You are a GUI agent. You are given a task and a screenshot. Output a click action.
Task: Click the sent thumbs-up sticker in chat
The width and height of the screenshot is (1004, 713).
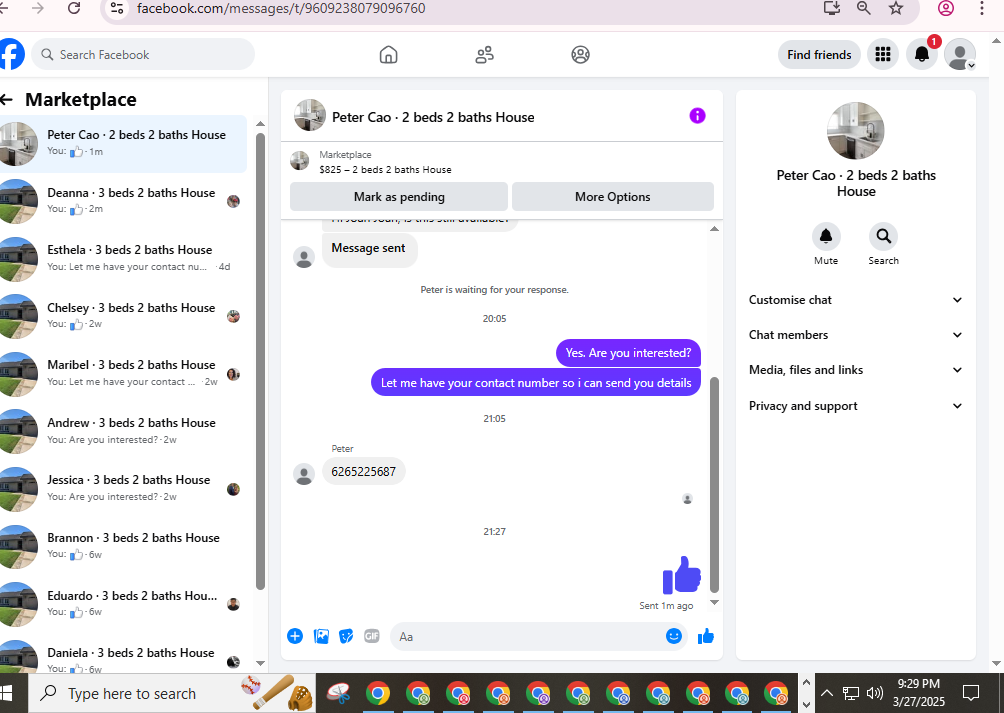[681, 575]
